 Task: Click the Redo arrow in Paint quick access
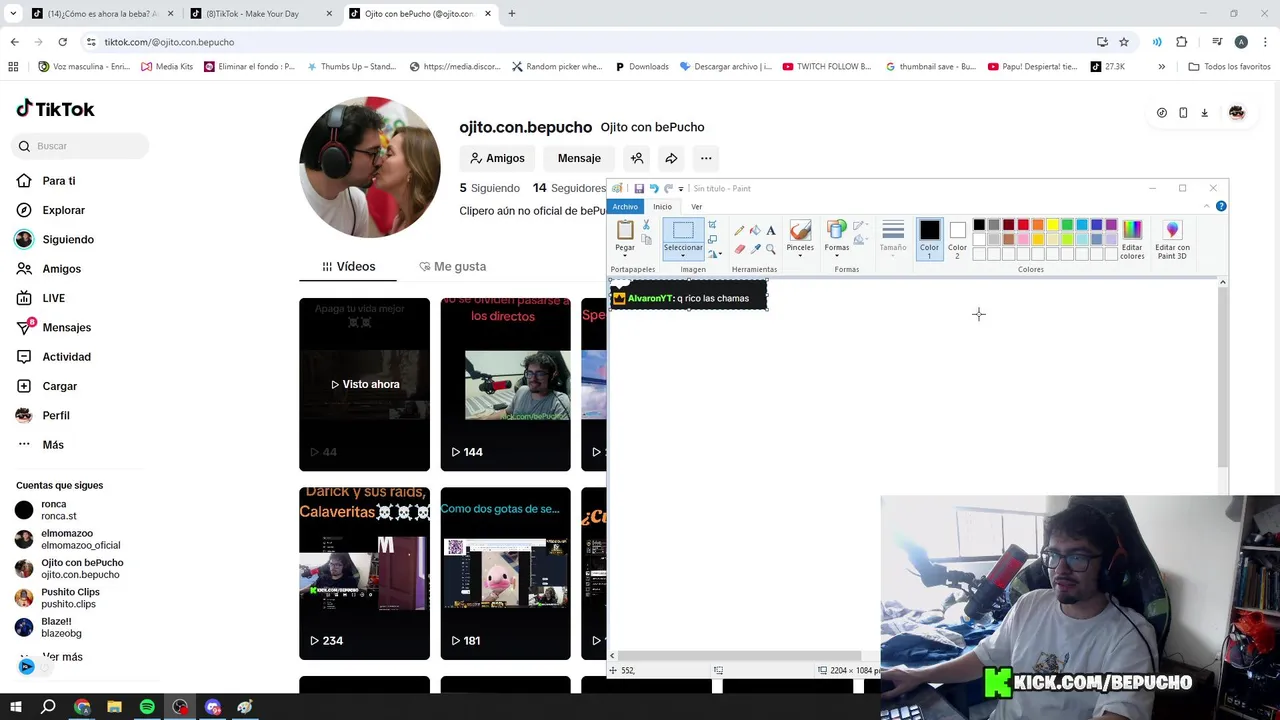[x=668, y=188]
